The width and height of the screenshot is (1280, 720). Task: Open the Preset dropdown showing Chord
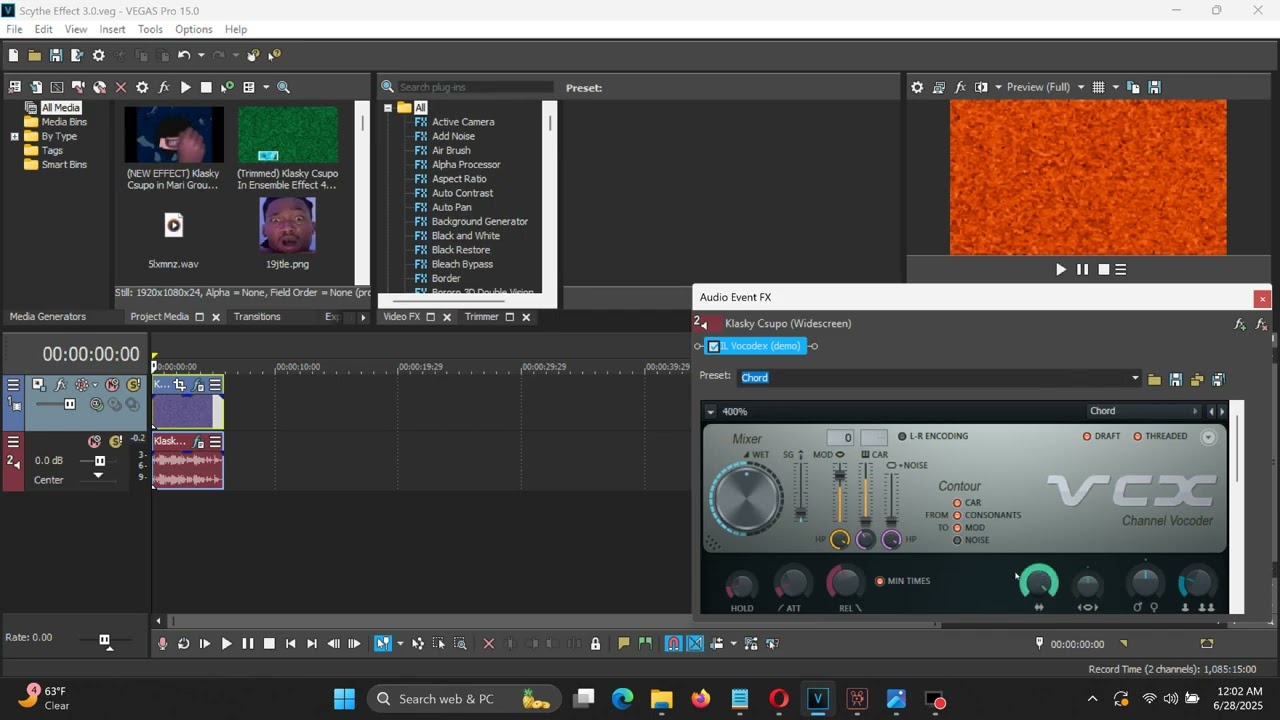coord(1134,378)
